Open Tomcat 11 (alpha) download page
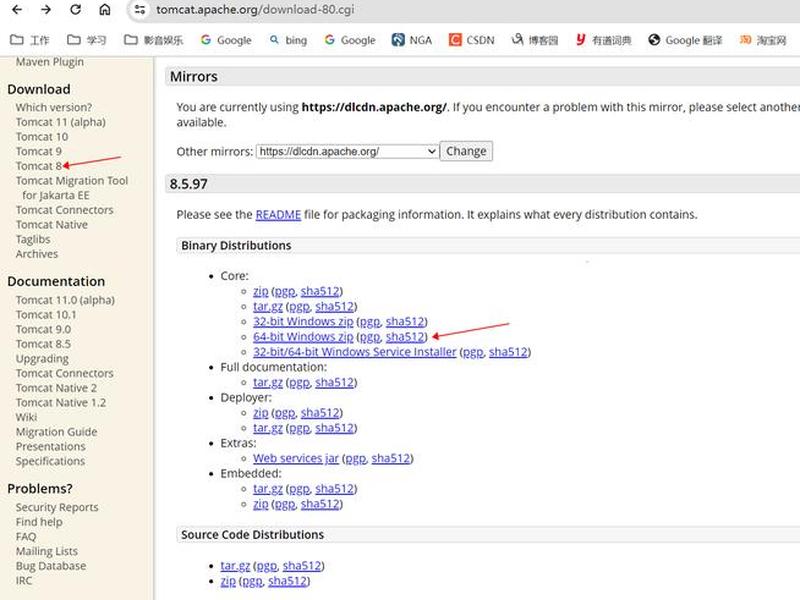The width and height of the screenshot is (800, 600). [x=61, y=122]
